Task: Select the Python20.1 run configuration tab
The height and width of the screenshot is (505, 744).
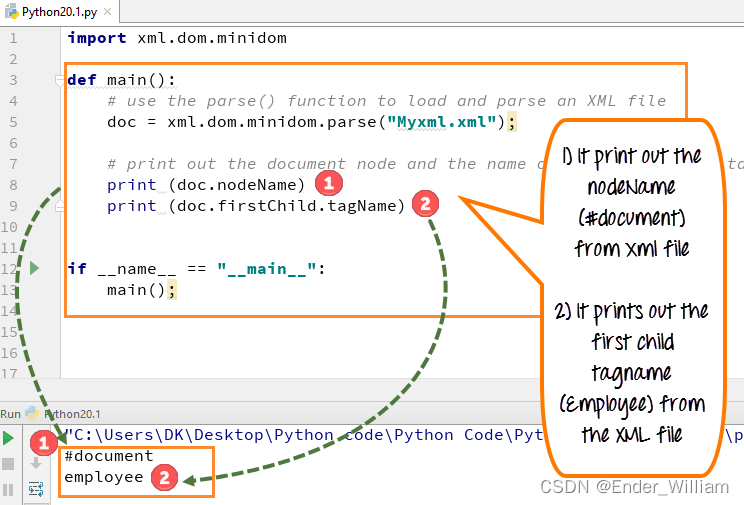Action: point(64,414)
